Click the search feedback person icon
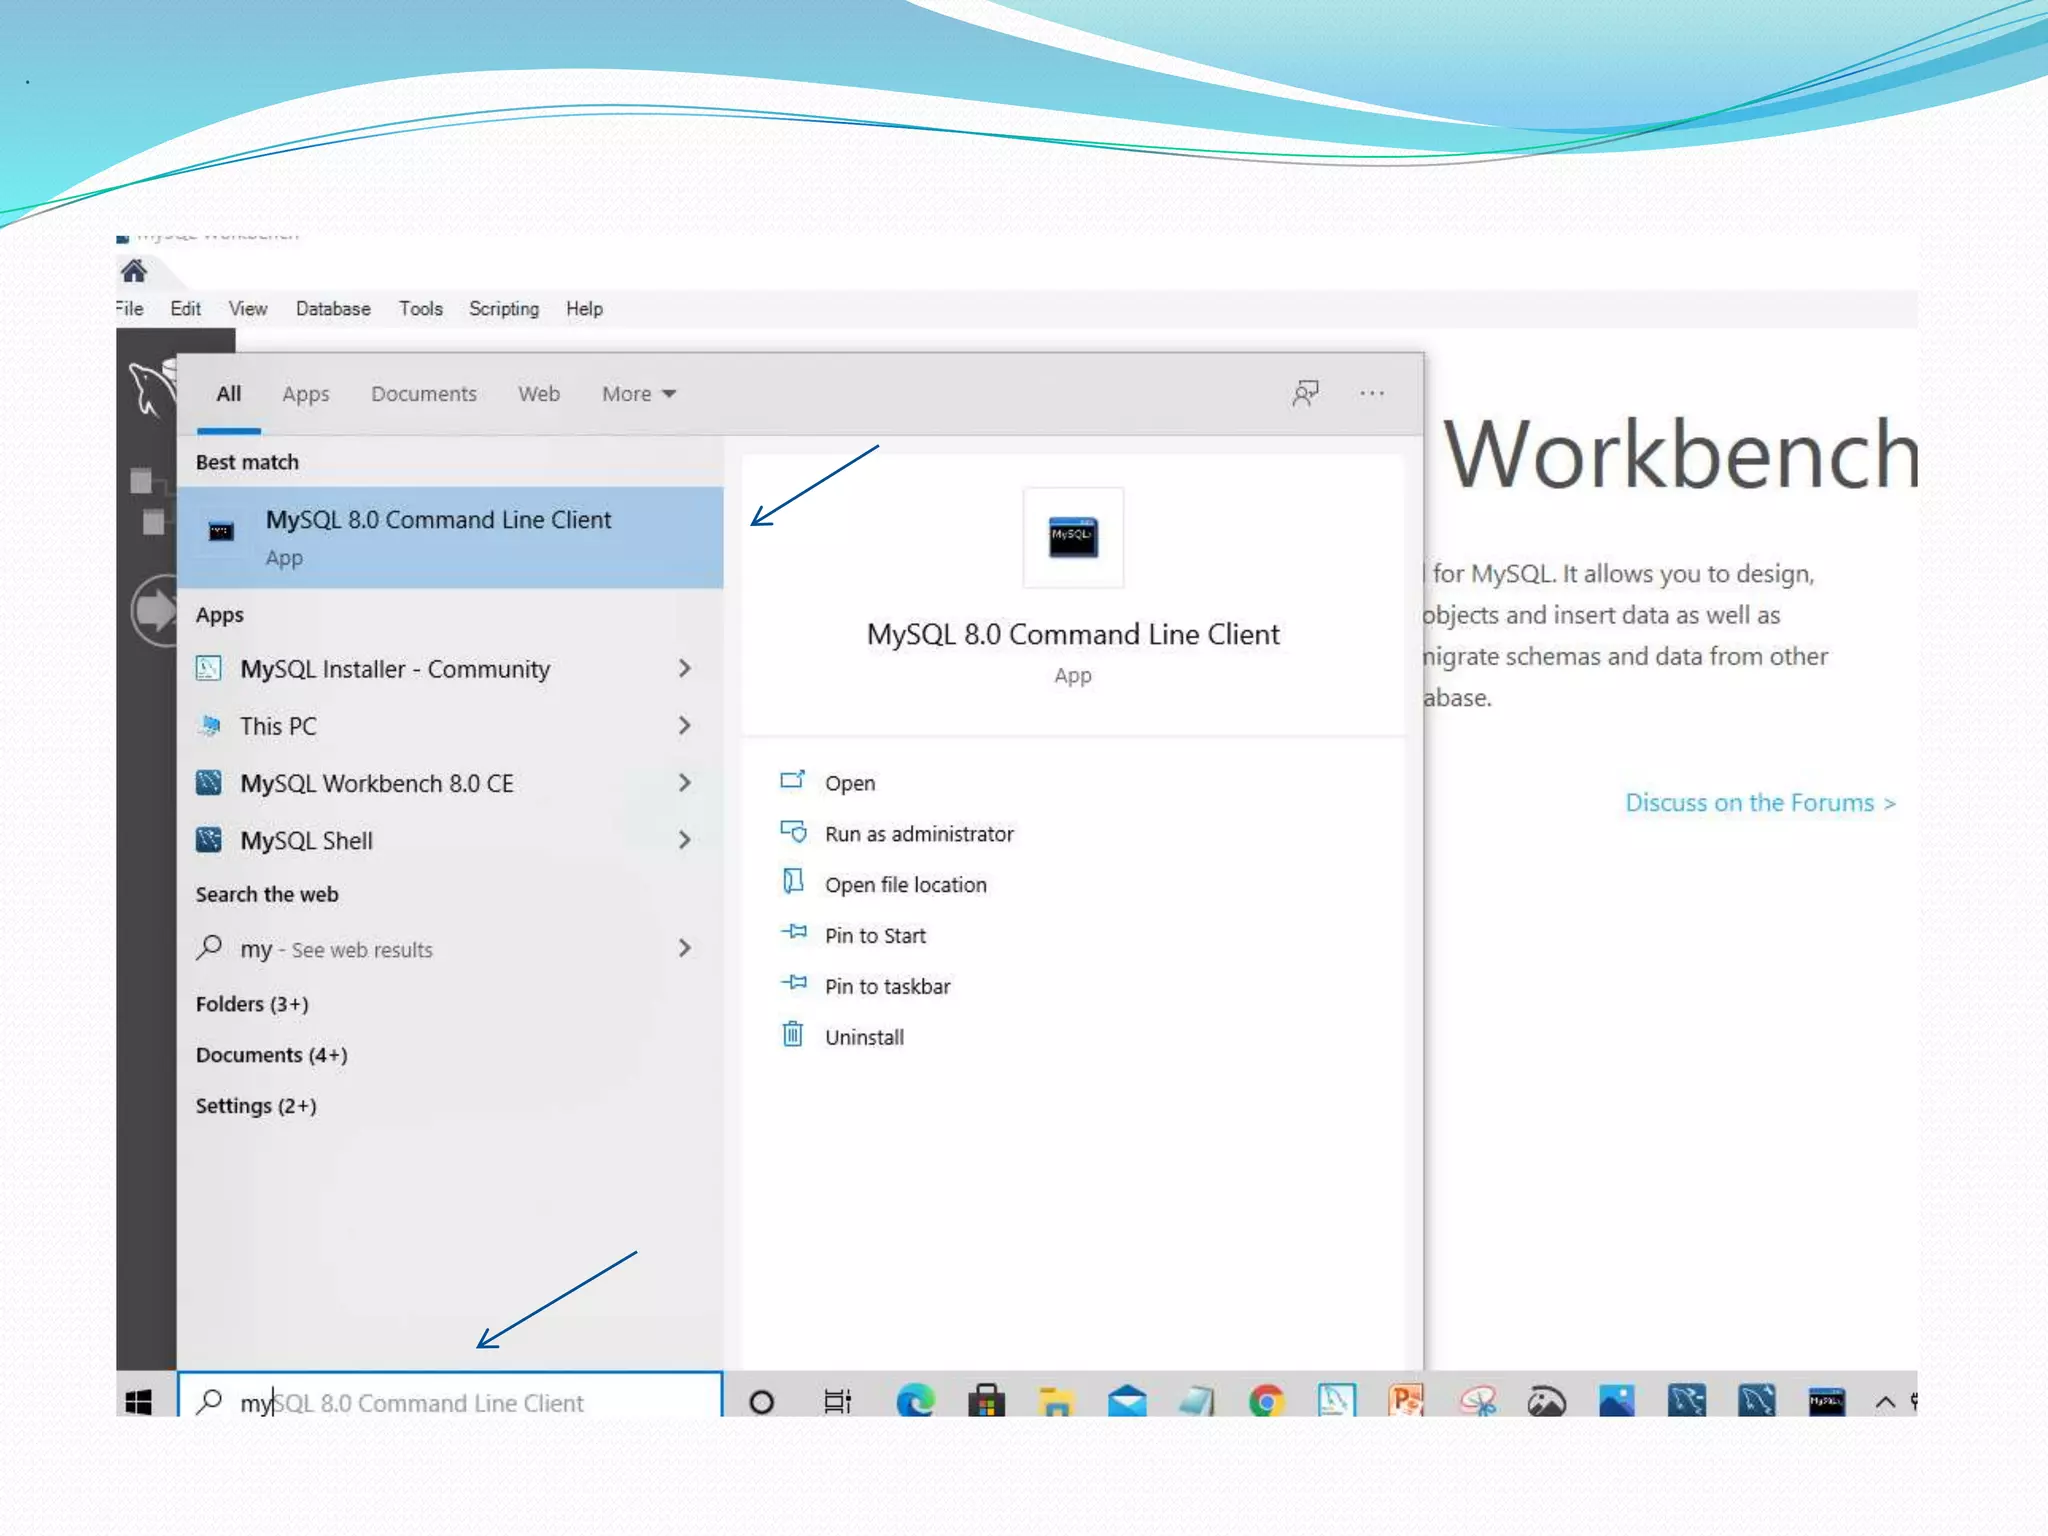 point(1305,394)
